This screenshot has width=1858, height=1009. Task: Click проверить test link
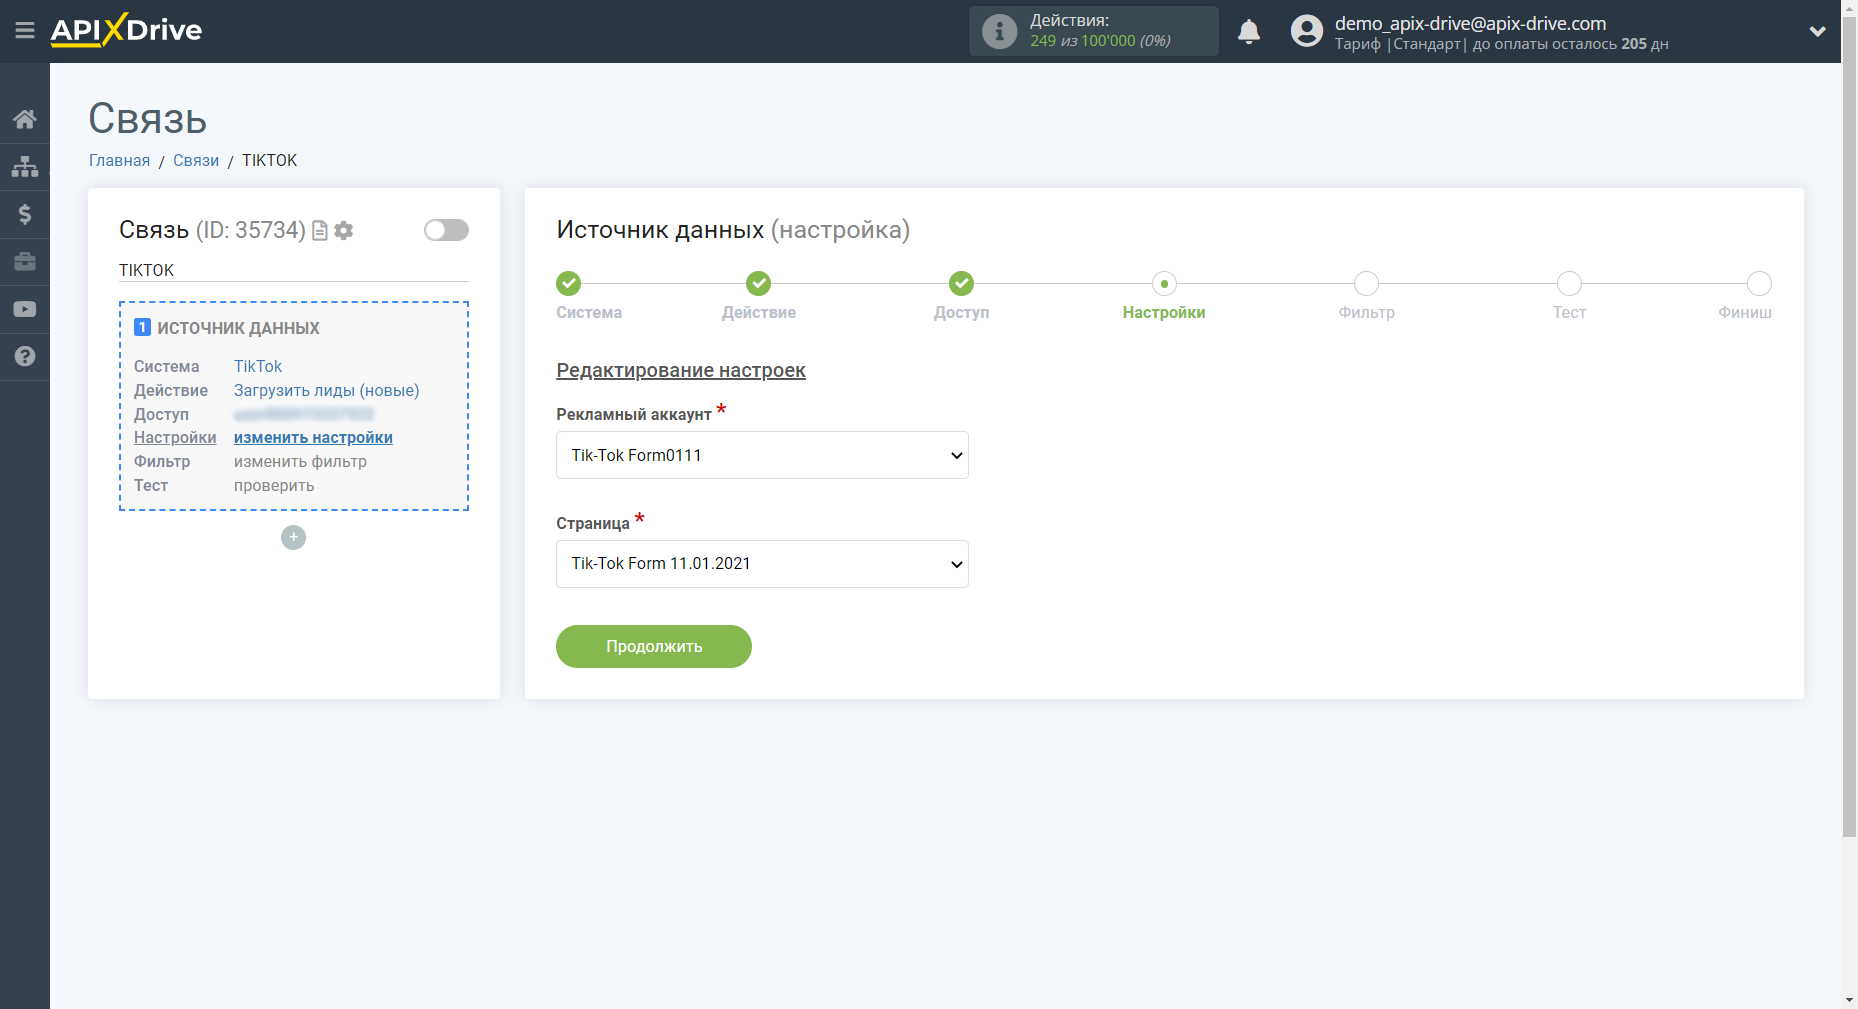click(x=274, y=486)
